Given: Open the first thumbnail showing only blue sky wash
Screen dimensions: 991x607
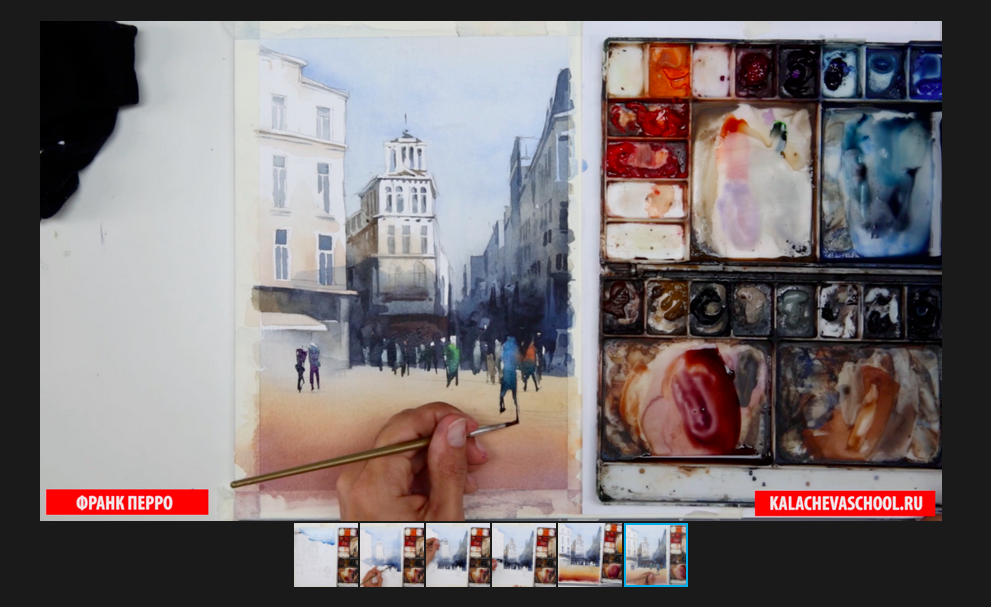Looking at the screenshot, I should [326, 555].
